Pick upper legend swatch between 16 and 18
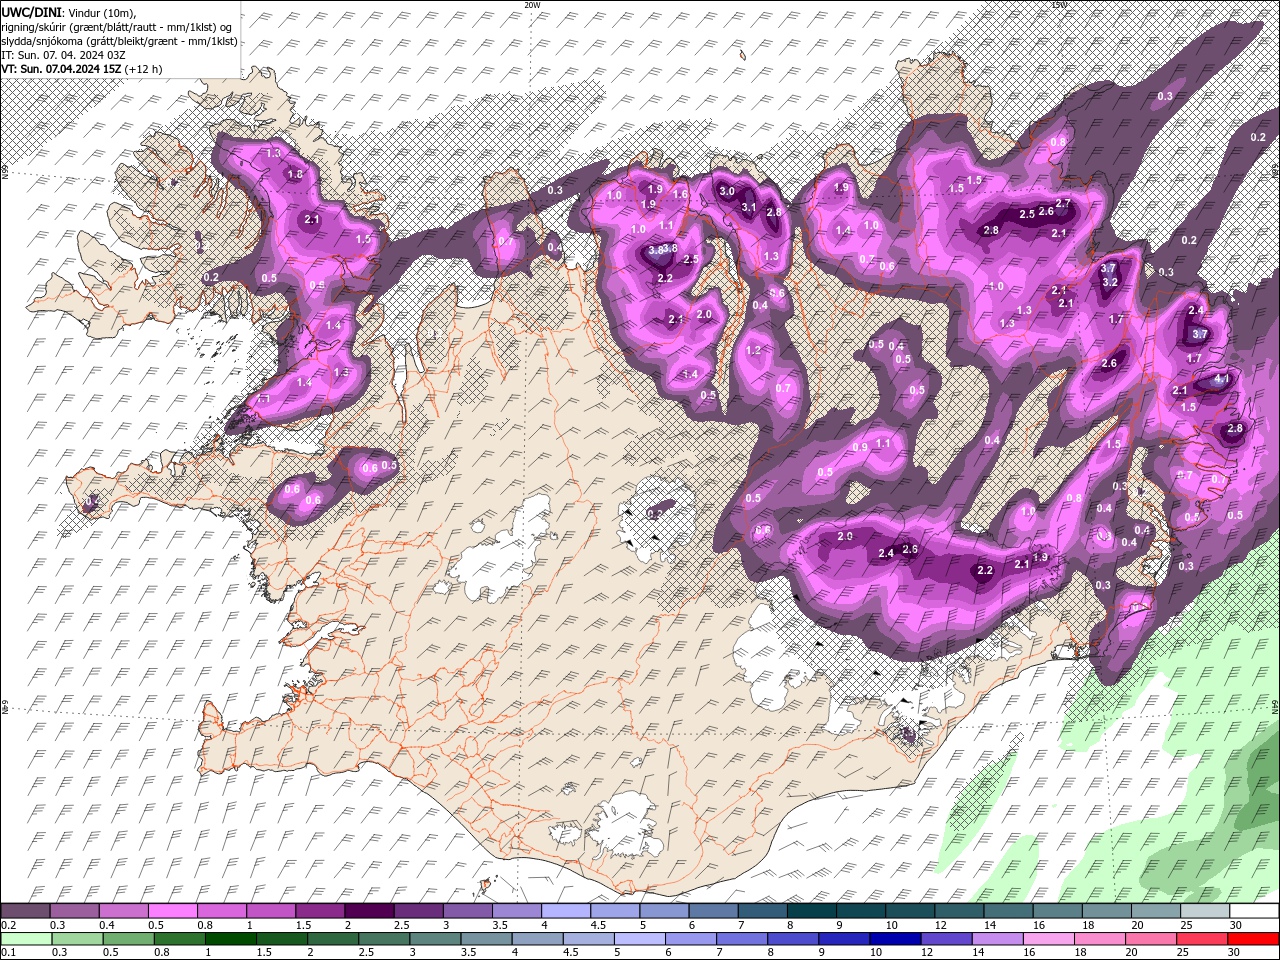The height and width of the screenshot is (960, 1280). point(1058,911)
